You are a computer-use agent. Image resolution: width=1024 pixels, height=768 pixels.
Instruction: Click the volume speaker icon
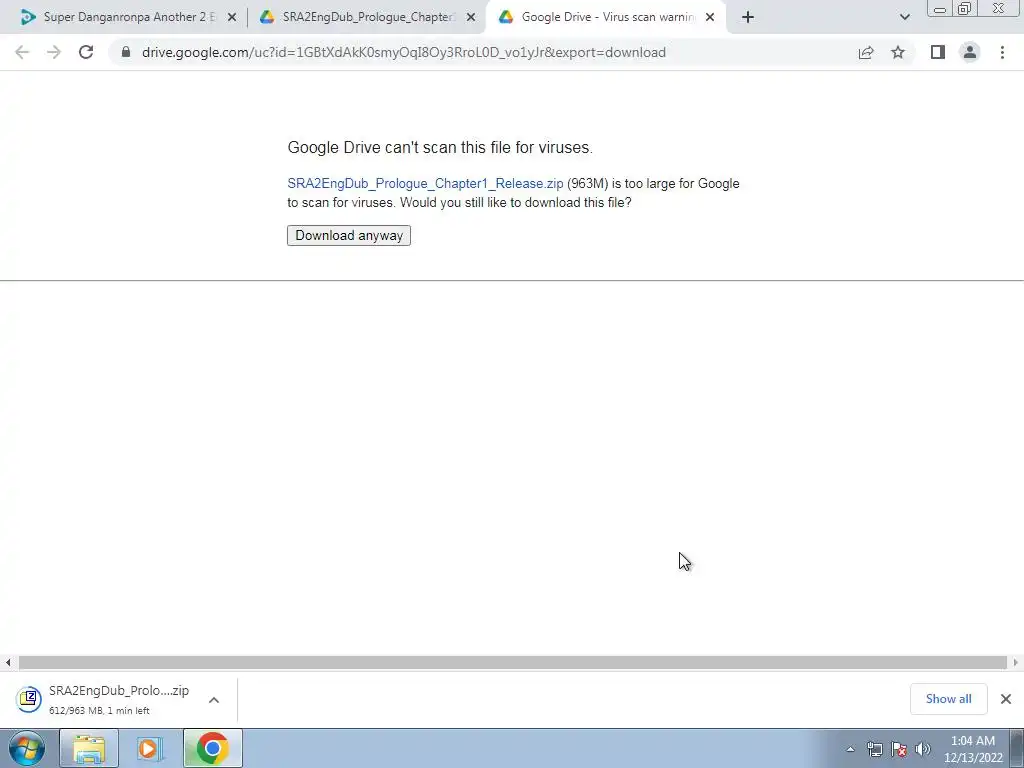coord(923,749)
